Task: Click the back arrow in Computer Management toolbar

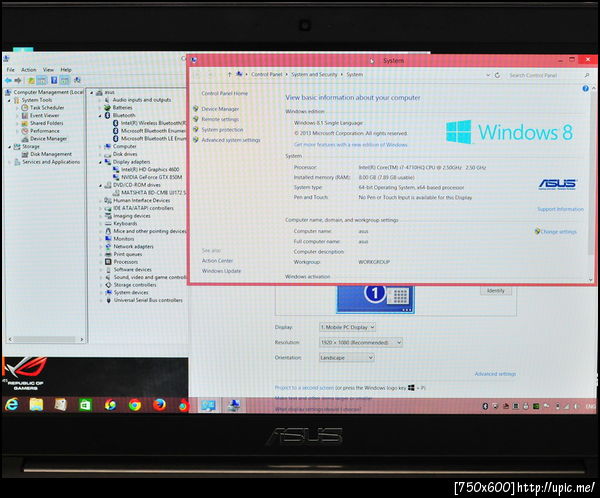Action: coord(8,80)
